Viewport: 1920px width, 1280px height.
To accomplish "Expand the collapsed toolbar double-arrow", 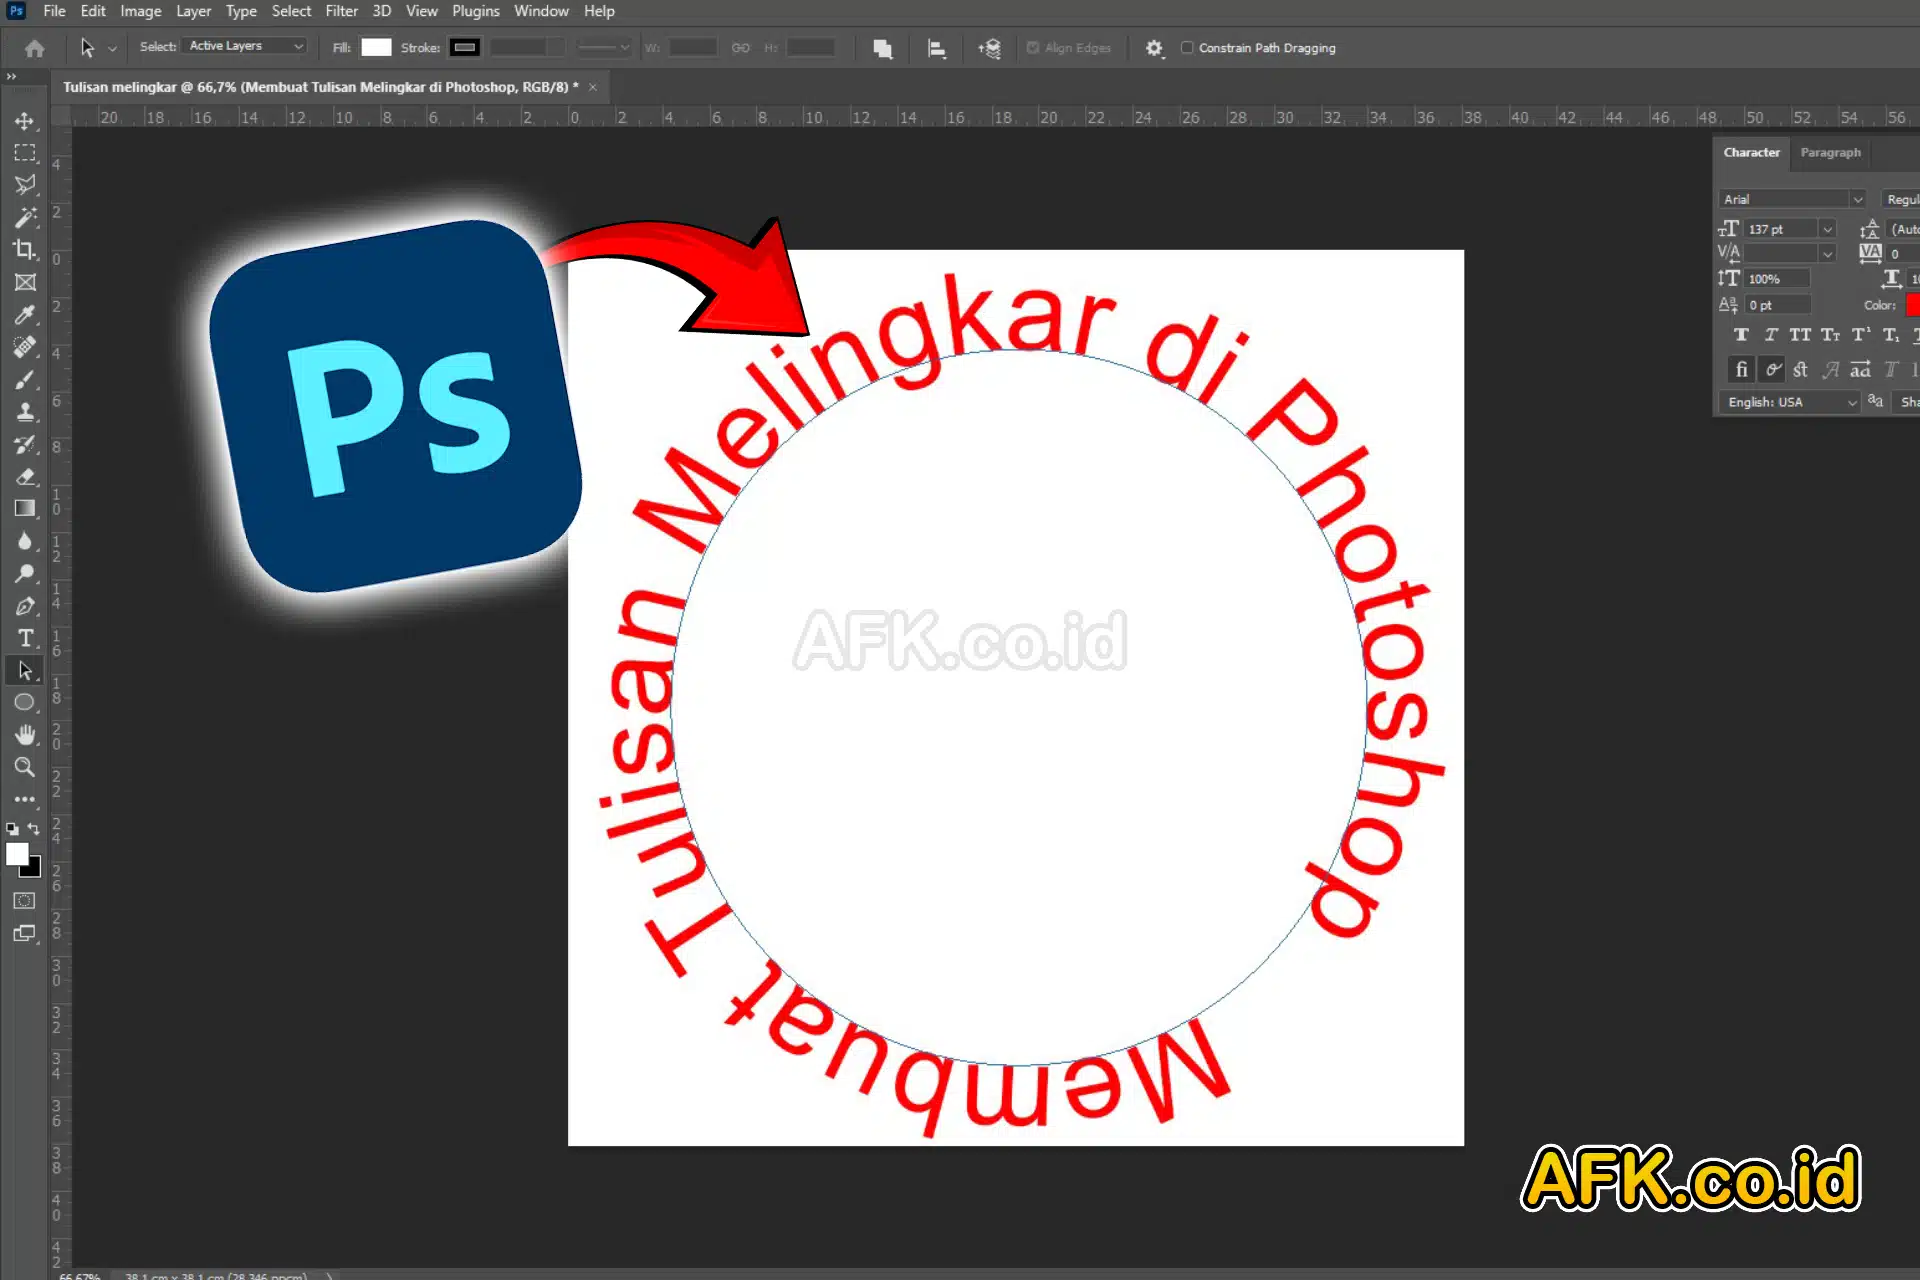I will (x=11, y=76).
